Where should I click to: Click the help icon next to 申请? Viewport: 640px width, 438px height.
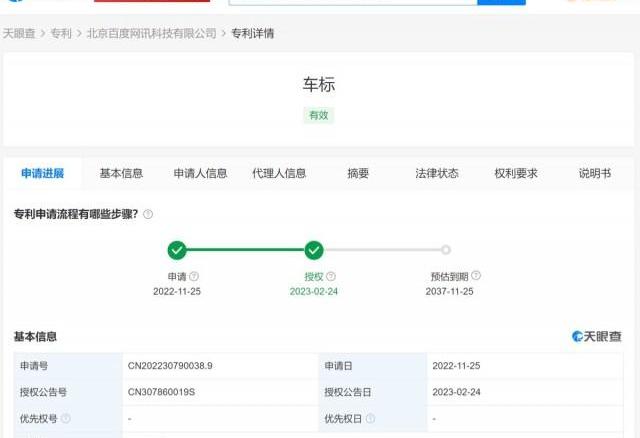tap(194, 277)
